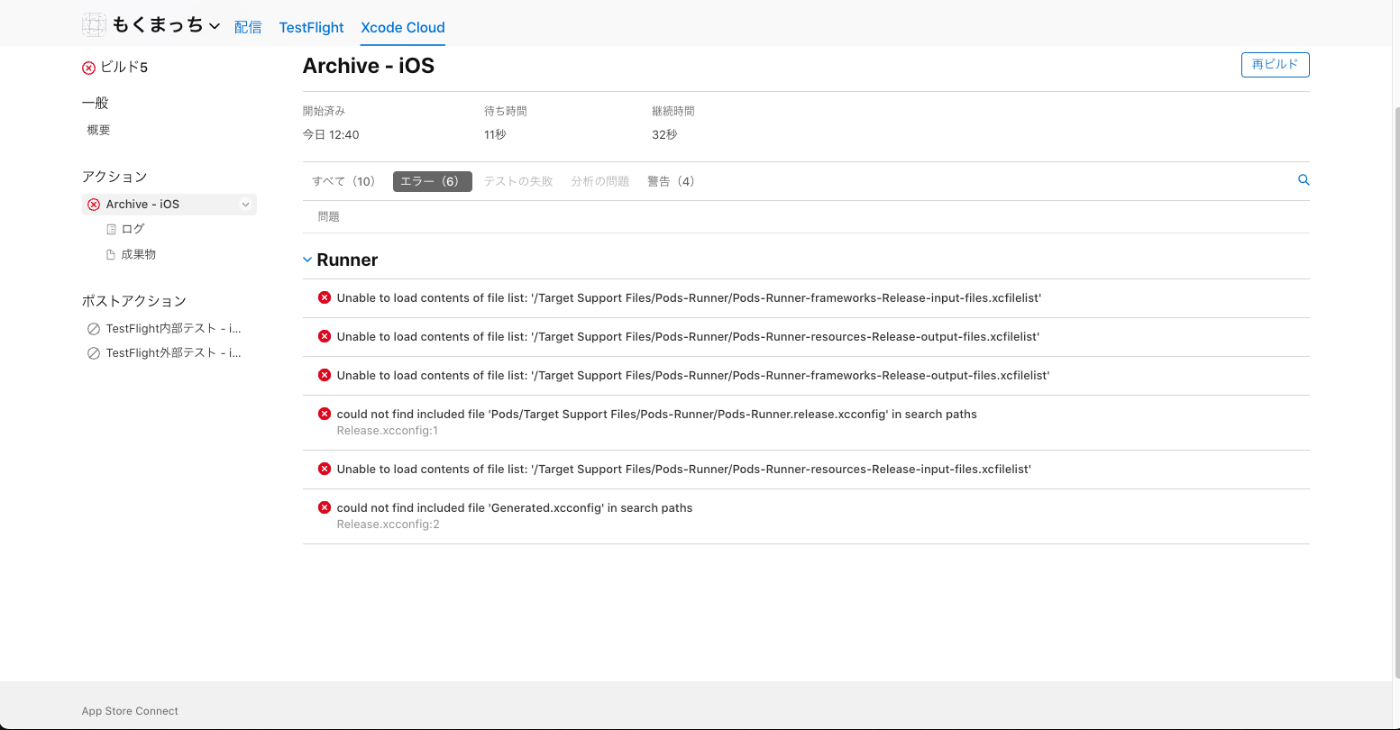
Task: Open the resources-Release-output-files.xcfilelist error message
Action: point(688,337)
